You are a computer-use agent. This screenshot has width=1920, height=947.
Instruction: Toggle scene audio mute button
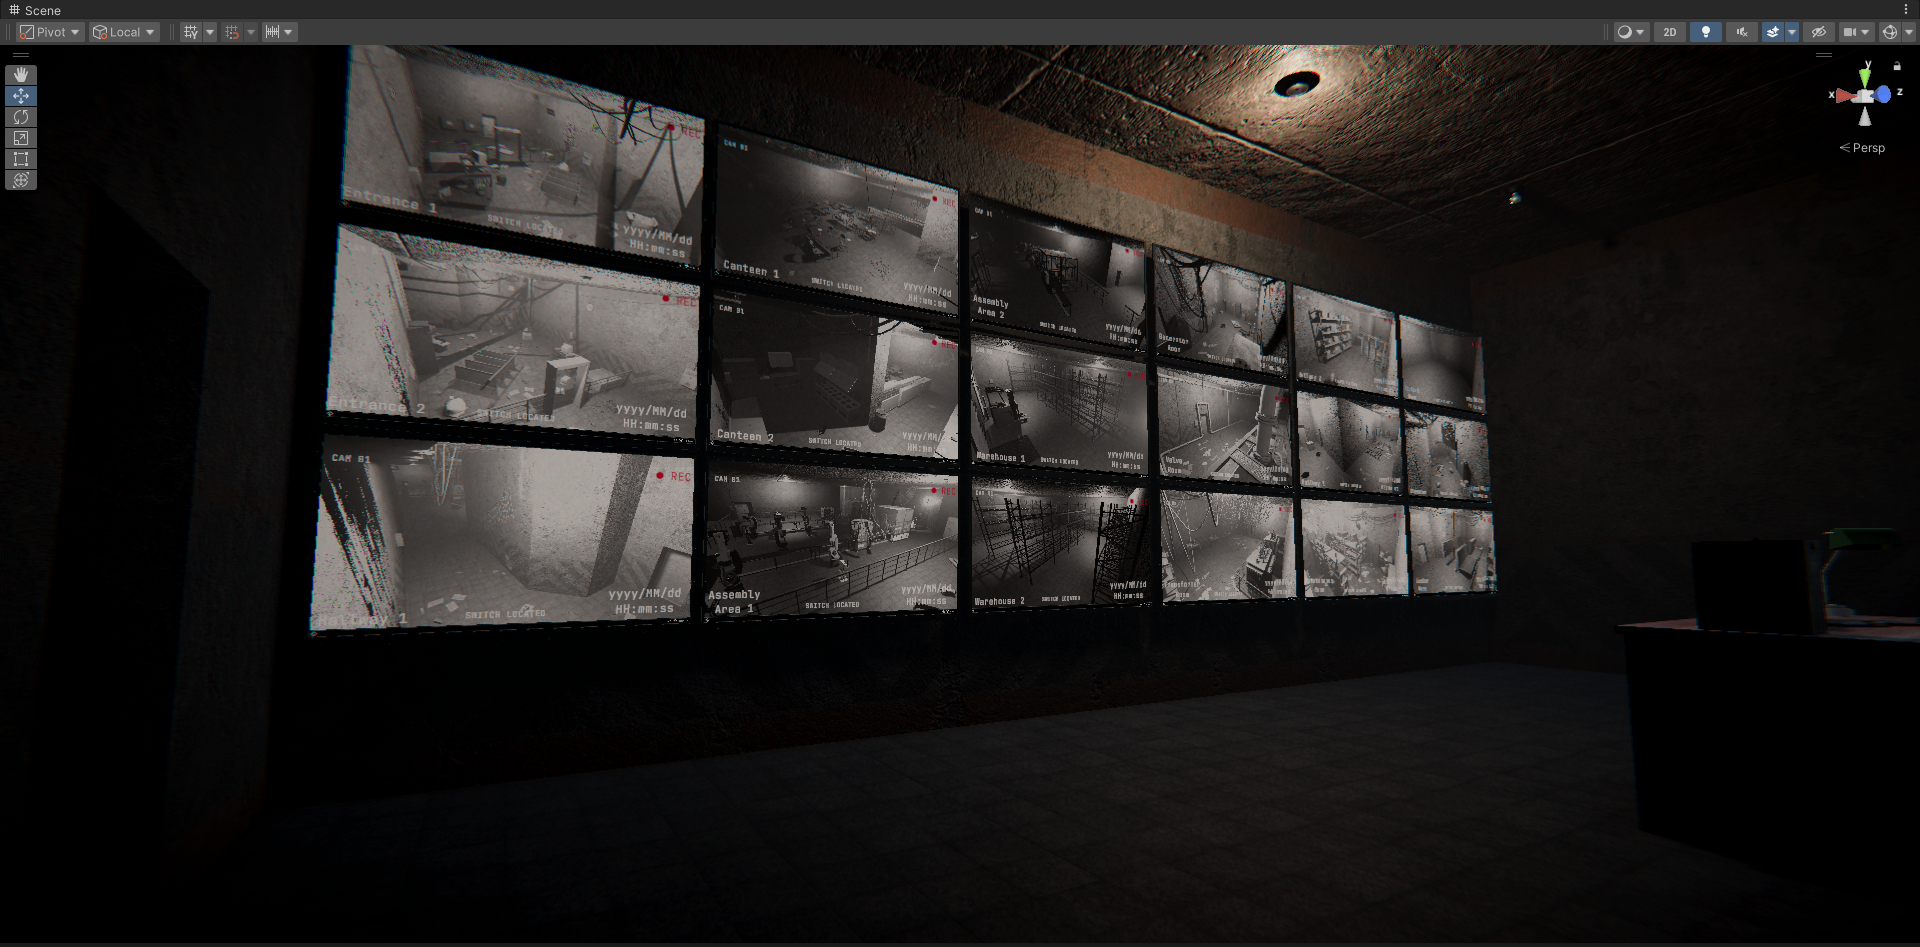pos(1742,32)
